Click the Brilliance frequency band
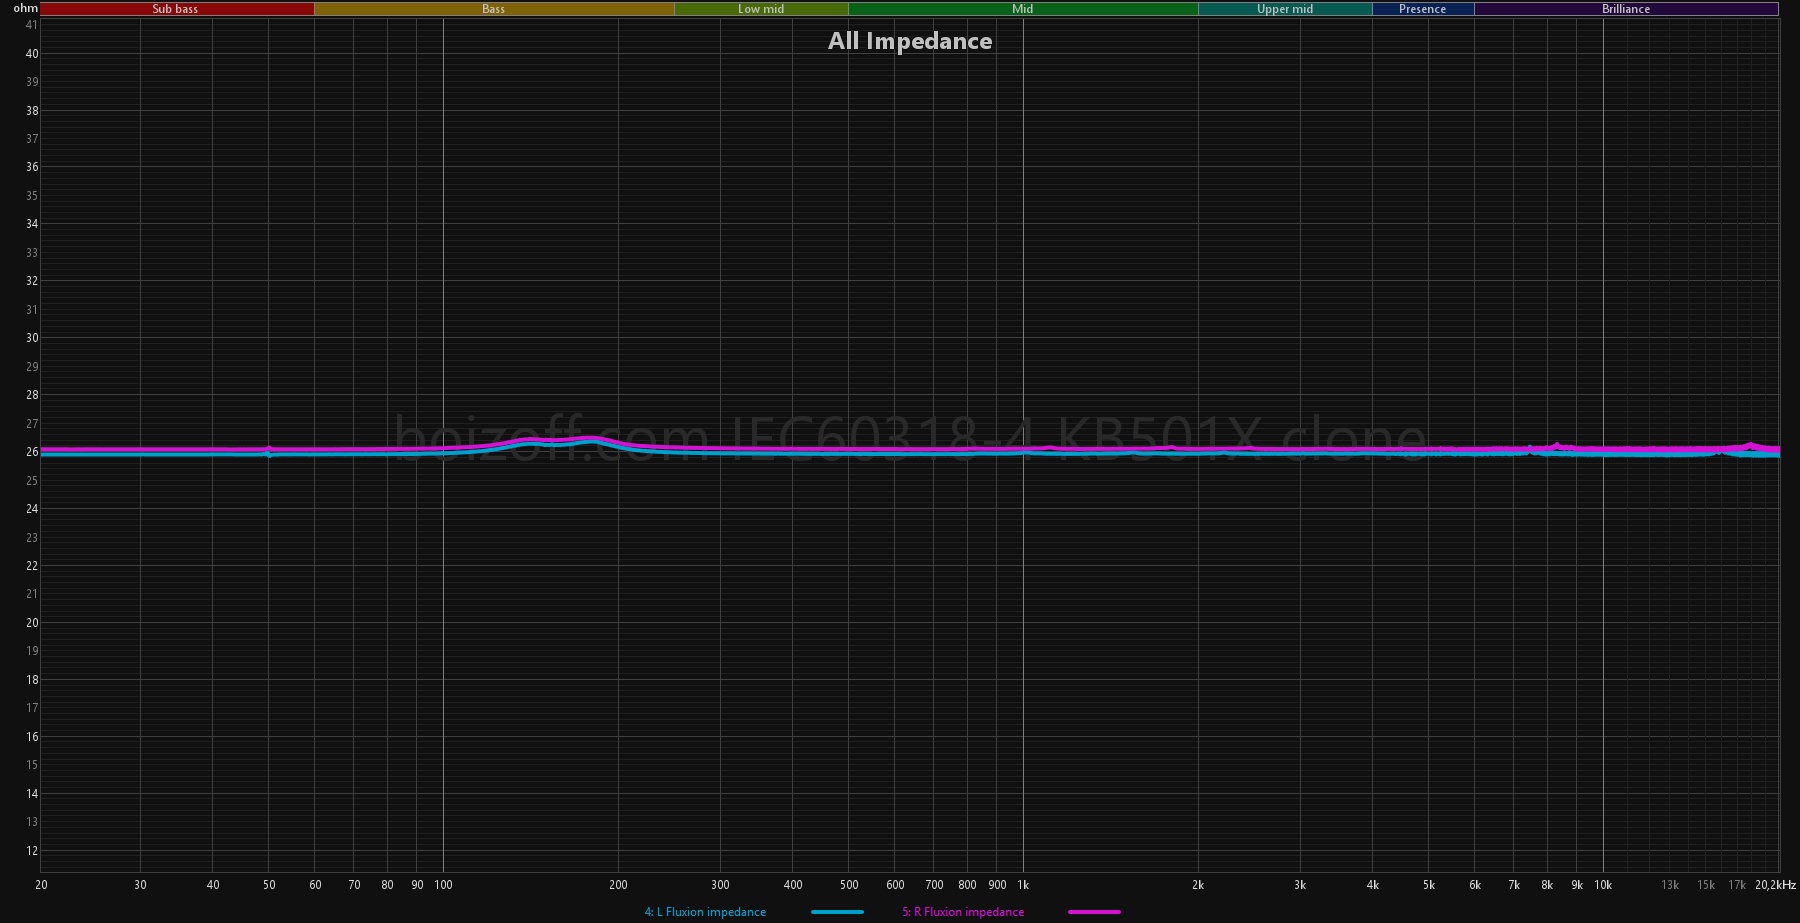This screenshot has width=1800, height=923. tap(1625, 9)
